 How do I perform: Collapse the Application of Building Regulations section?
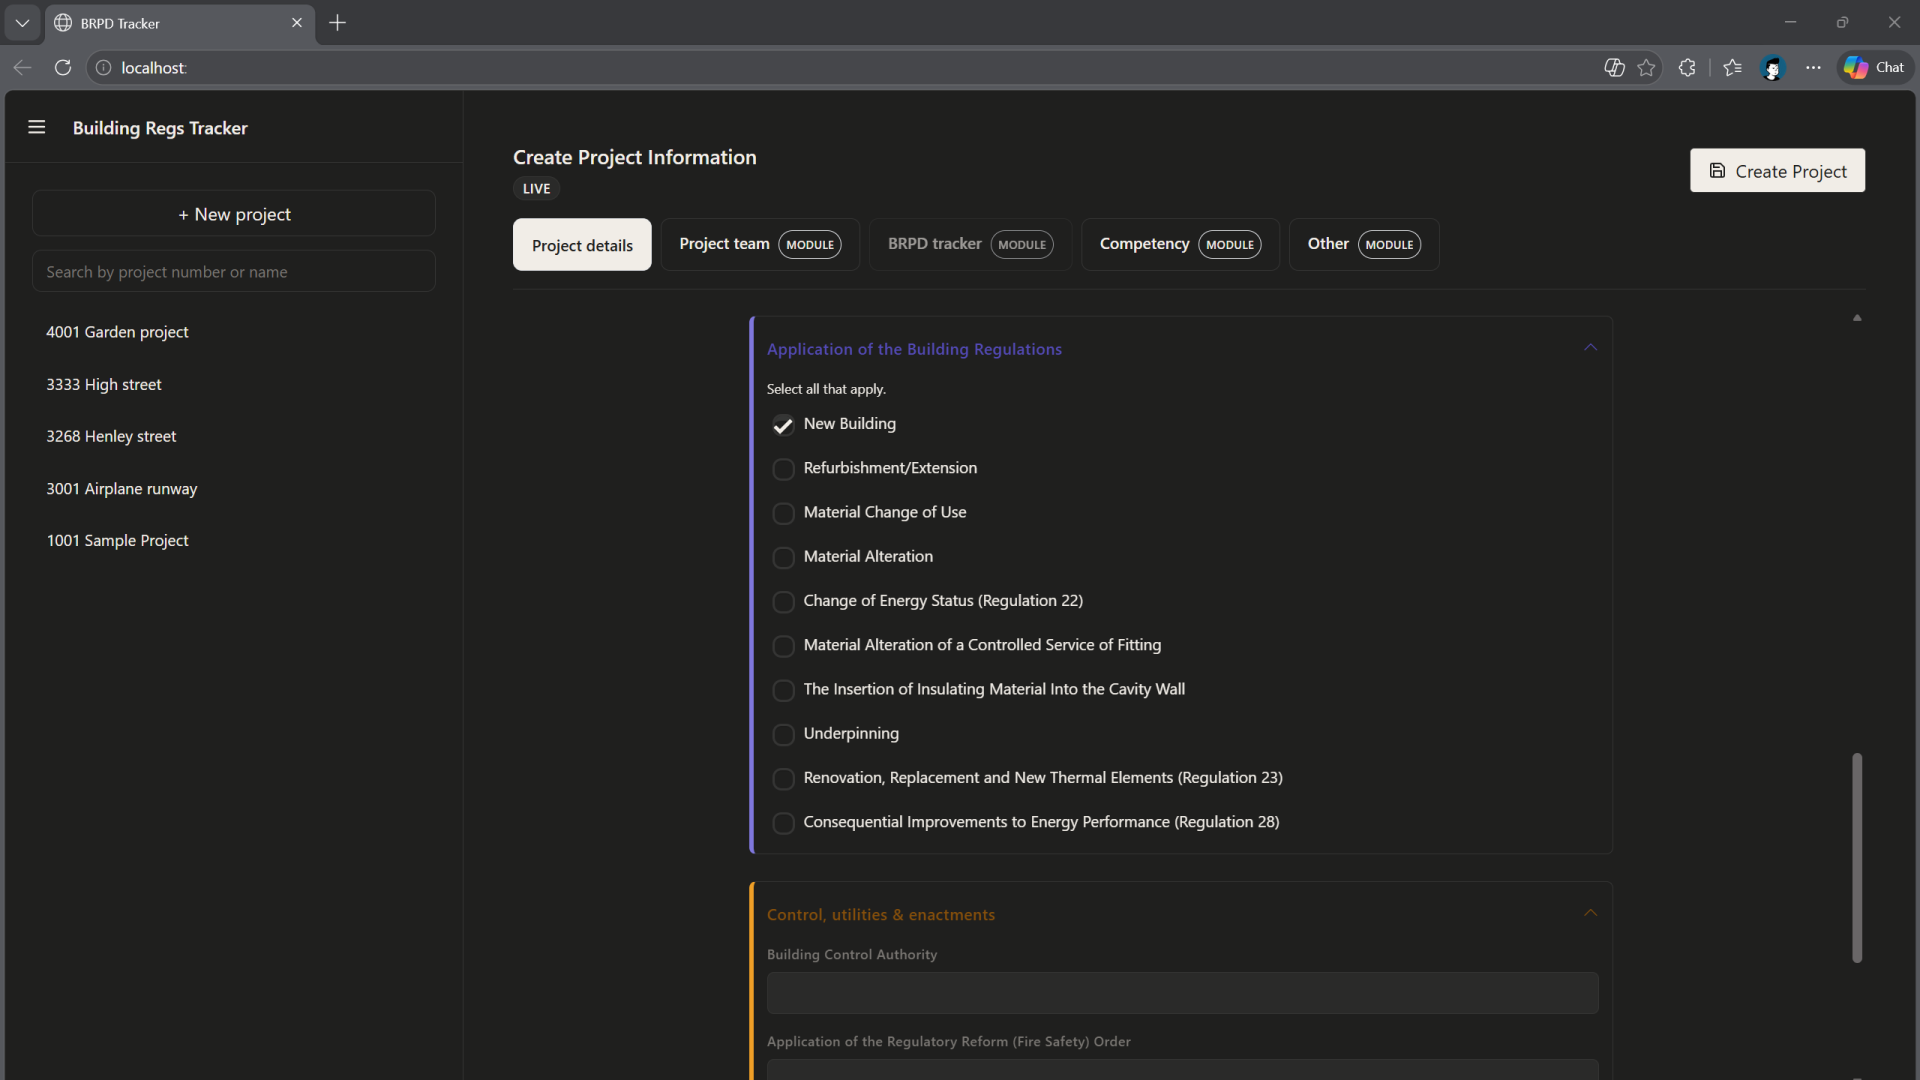click(1590, 347)
